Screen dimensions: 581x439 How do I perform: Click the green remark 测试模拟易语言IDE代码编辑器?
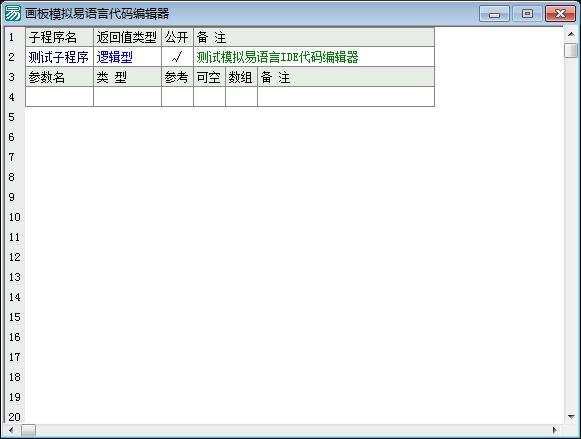(277, 57)
